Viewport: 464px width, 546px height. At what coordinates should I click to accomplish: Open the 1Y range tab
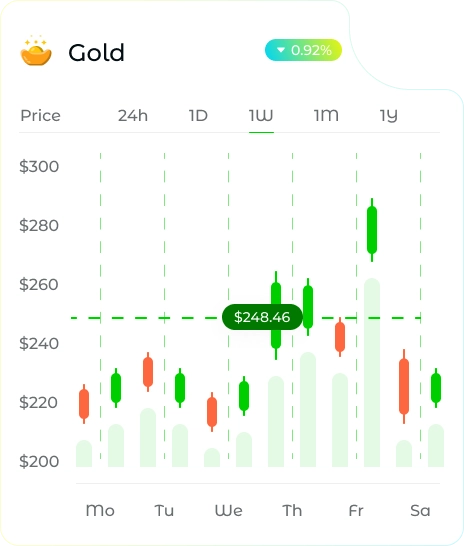point(388,116)
